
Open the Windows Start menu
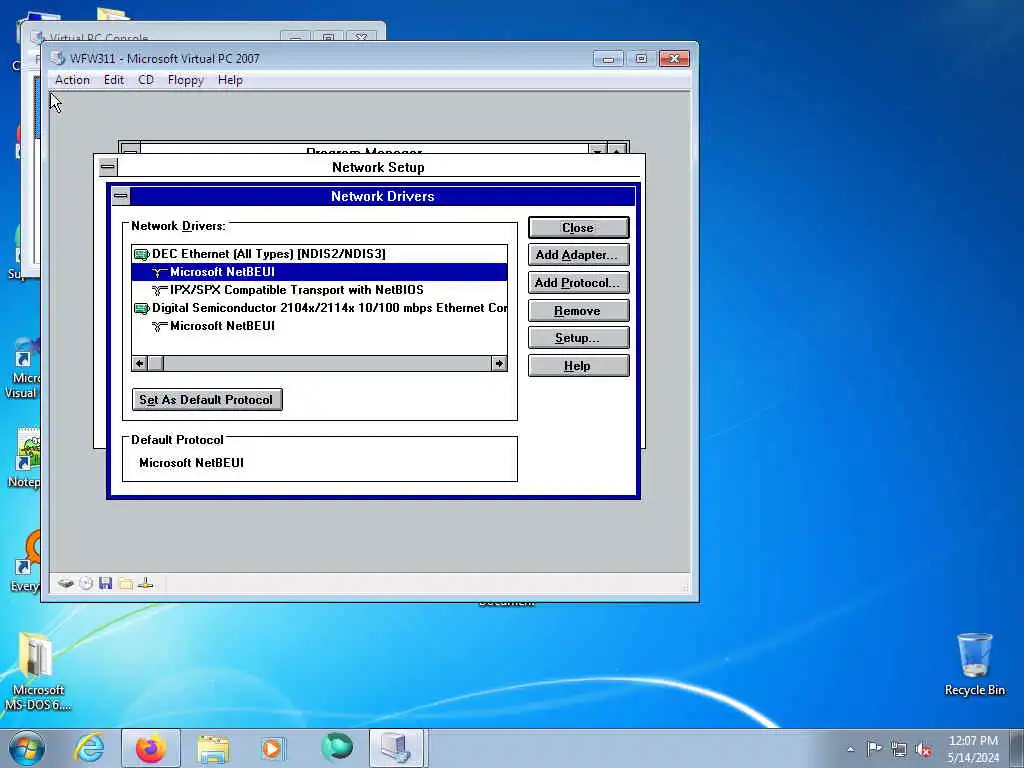(x=27, y=748)
